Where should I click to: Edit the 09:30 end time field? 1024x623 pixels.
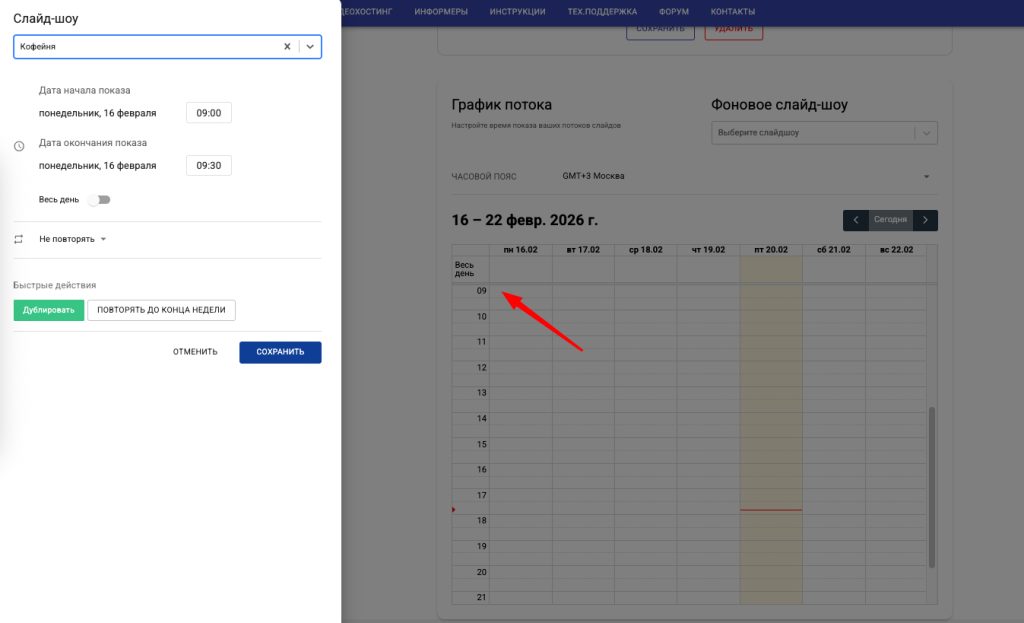click(208, 165)
